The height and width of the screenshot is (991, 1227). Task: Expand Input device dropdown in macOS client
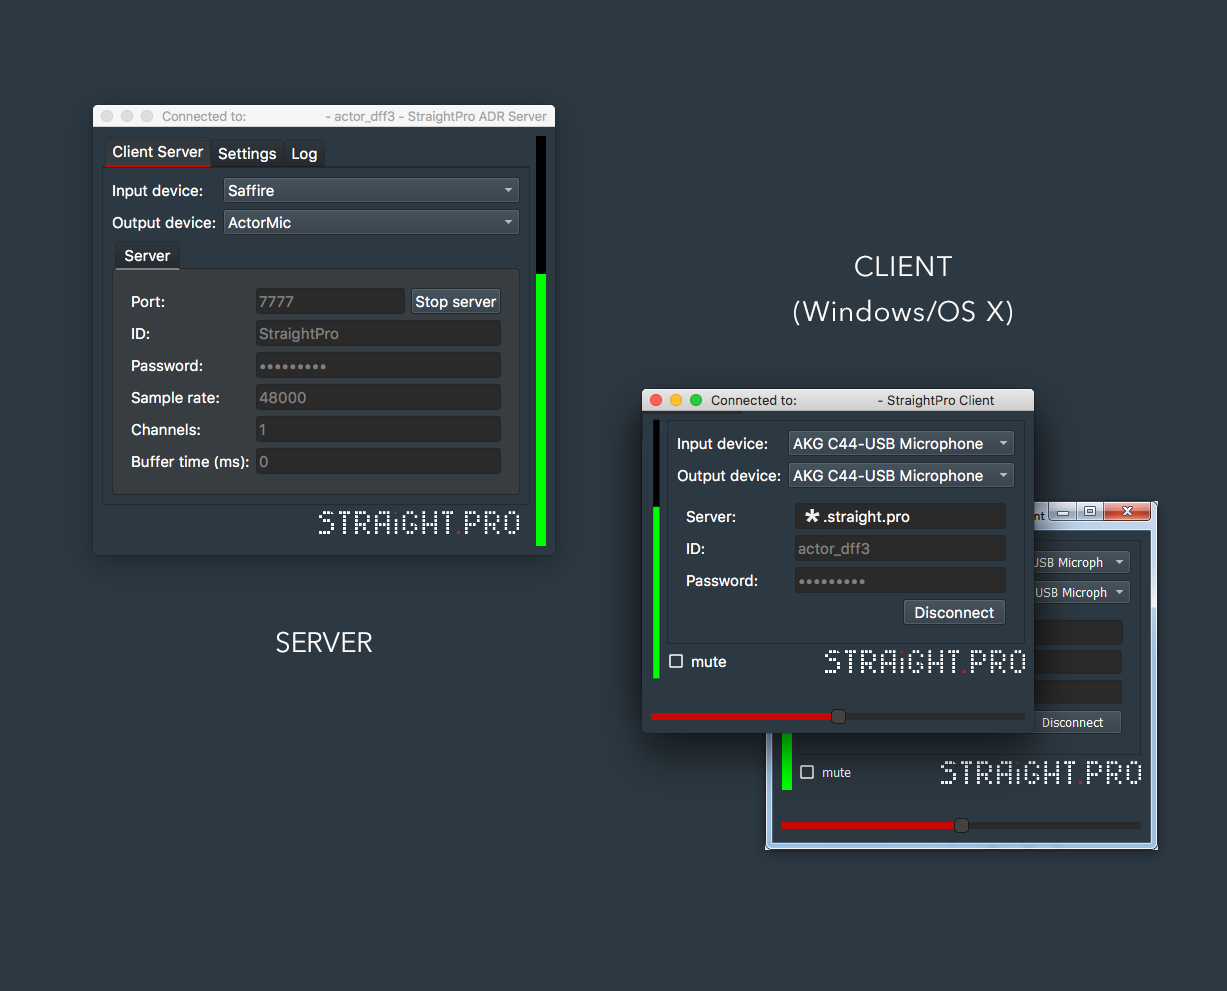click(901, 443)
